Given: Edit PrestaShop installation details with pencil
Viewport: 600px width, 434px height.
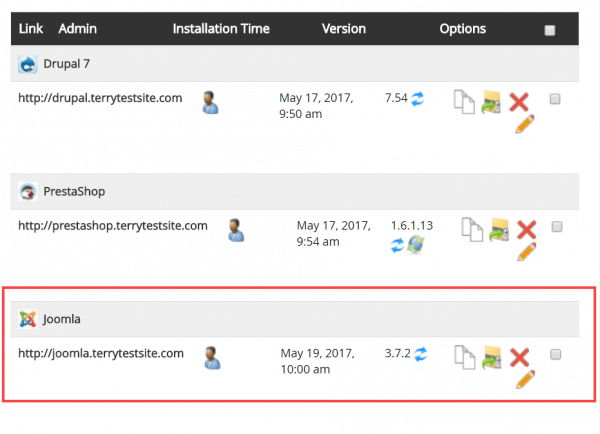Looking at the screenshot, I should [x=527, y=252].
